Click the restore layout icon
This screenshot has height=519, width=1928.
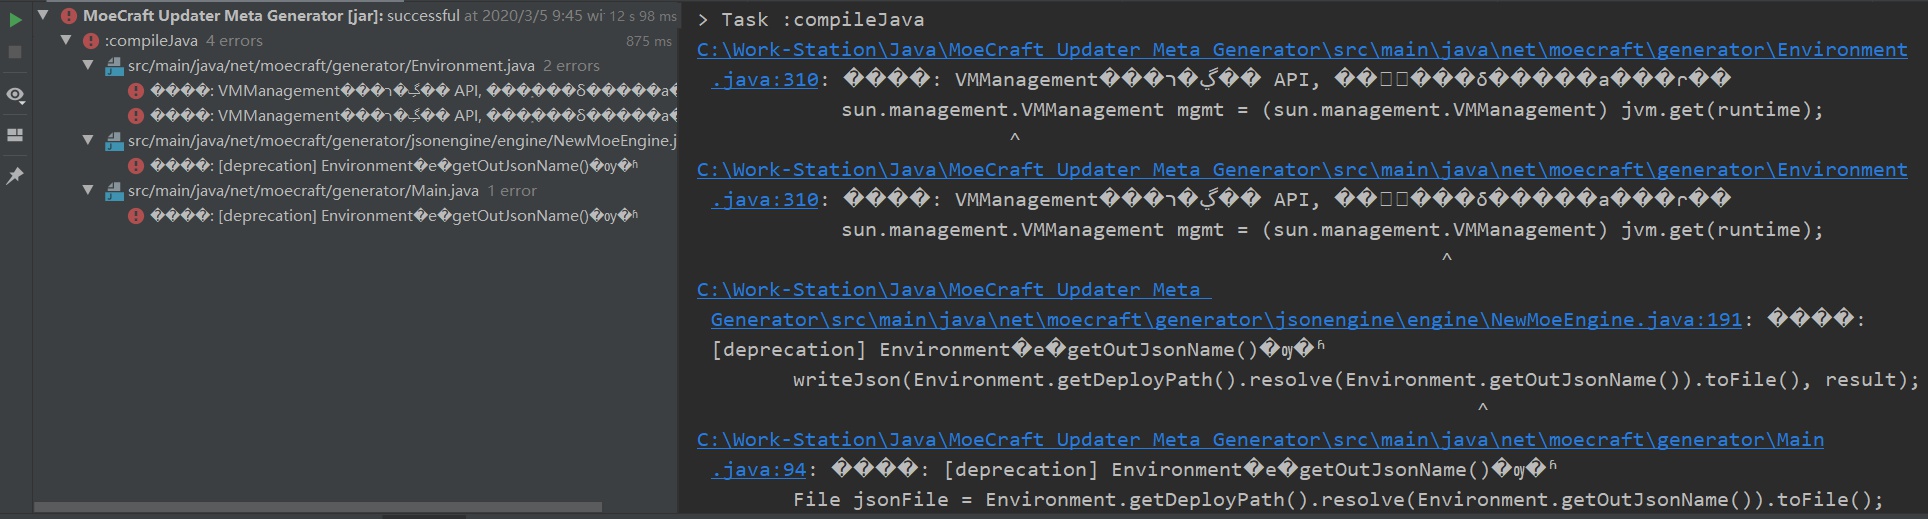point(15,135)
